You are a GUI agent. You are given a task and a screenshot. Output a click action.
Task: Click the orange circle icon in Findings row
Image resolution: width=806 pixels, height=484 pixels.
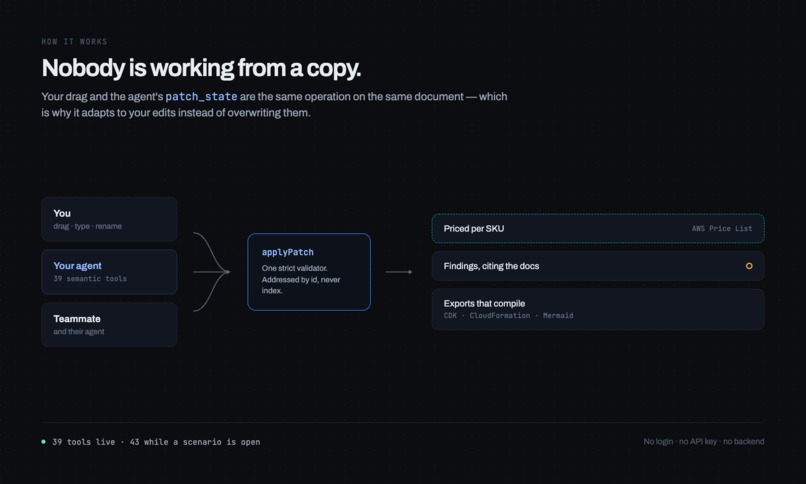749,266
